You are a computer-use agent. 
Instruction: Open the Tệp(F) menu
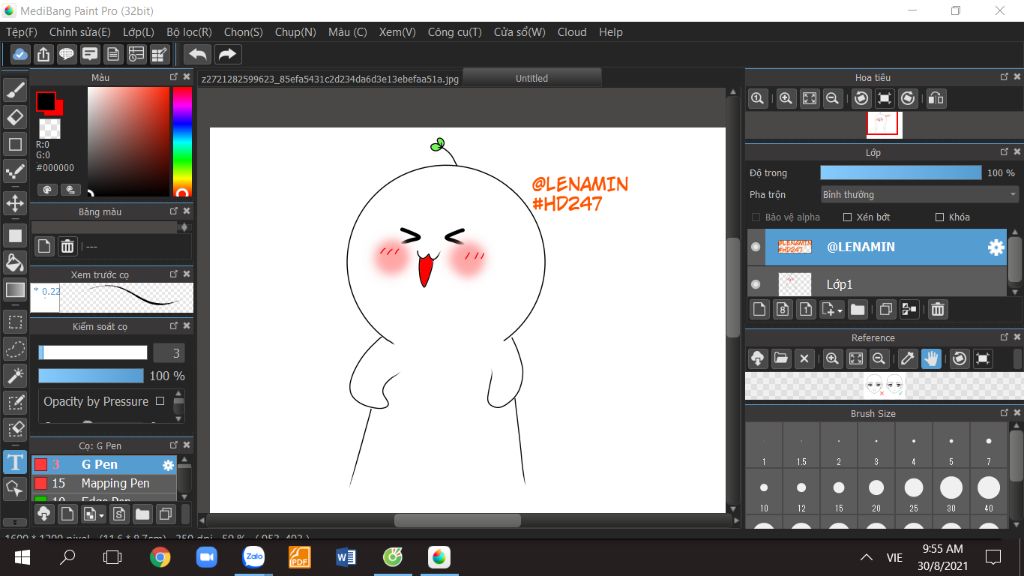pyautogui.click(x=22, y=32)
